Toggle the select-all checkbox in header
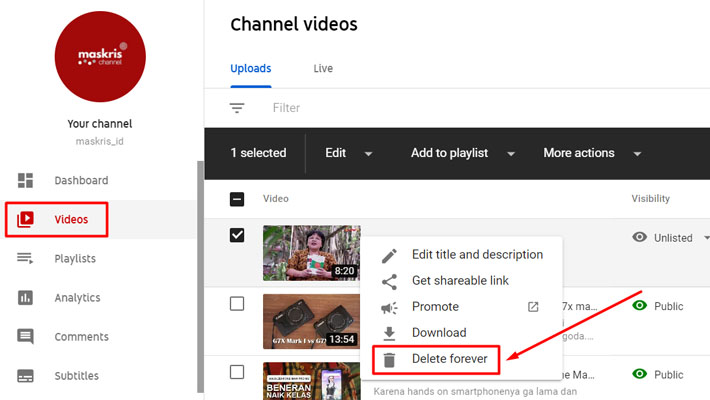Image resolution: width=710 pixels, height=400 pixels. [x=237, y=199]
